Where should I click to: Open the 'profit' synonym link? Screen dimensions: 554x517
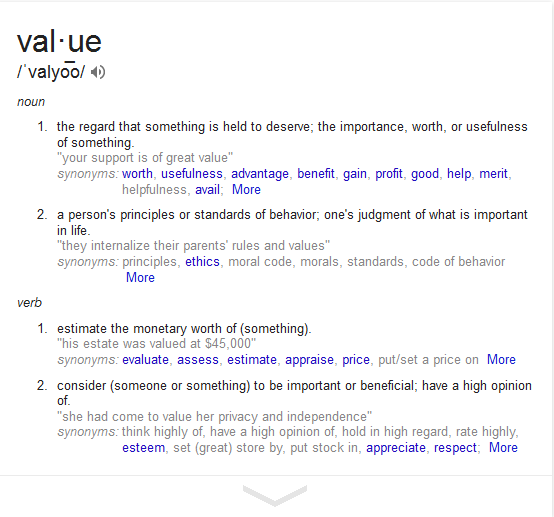[x=389, y=174]
